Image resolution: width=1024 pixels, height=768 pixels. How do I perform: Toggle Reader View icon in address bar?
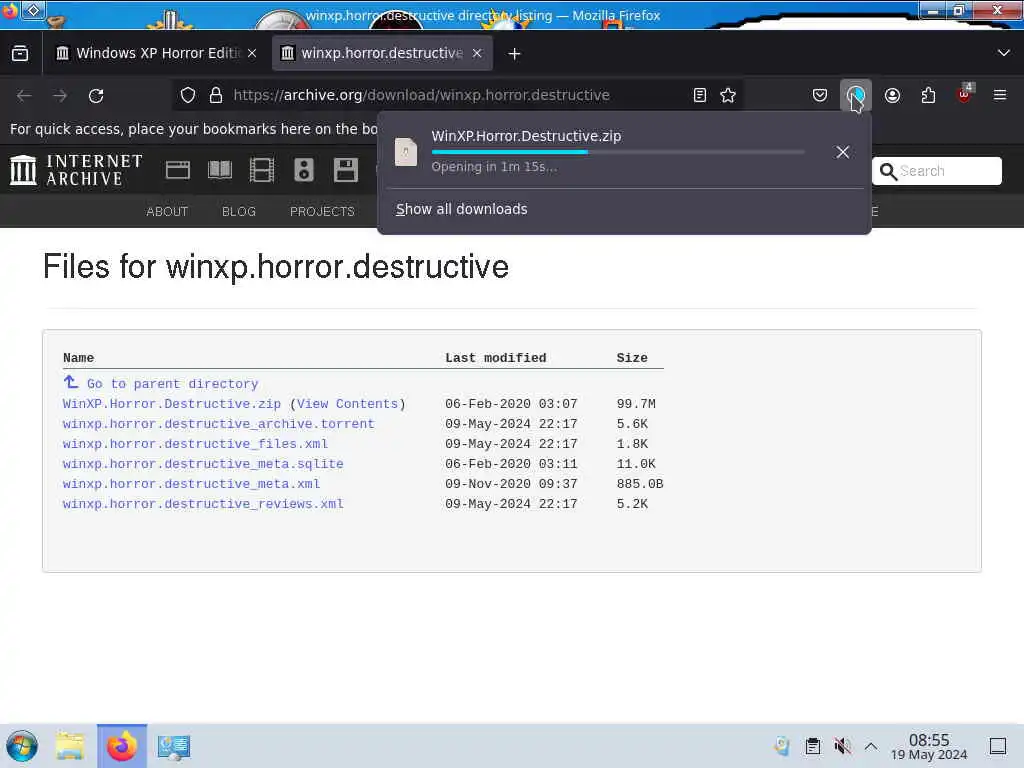tap(699, 95)
